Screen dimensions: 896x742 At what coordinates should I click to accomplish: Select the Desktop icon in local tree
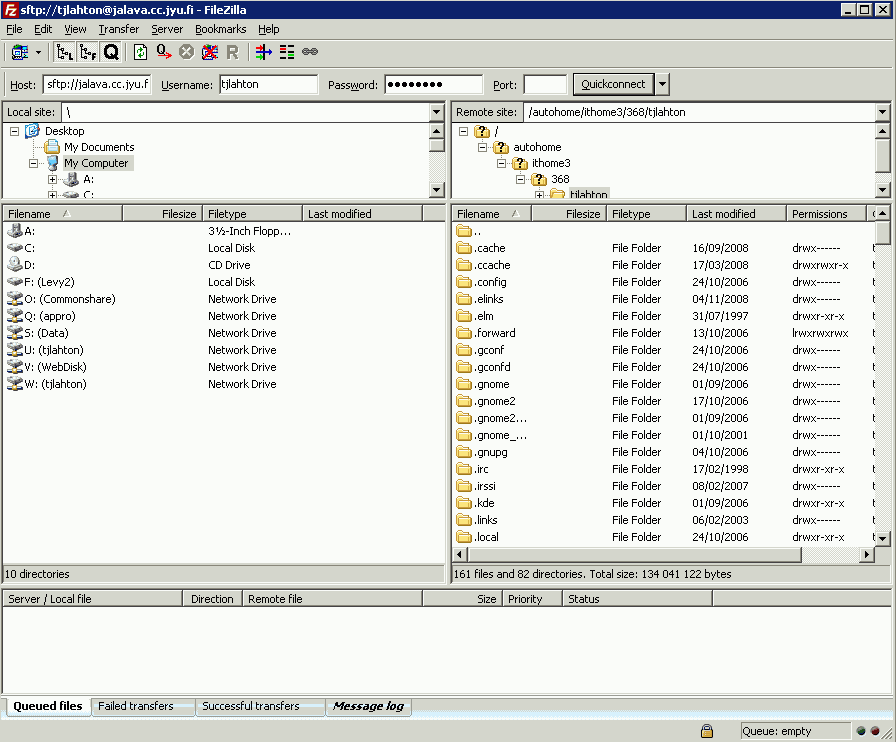pyautogui.click(x=33, y=131)
